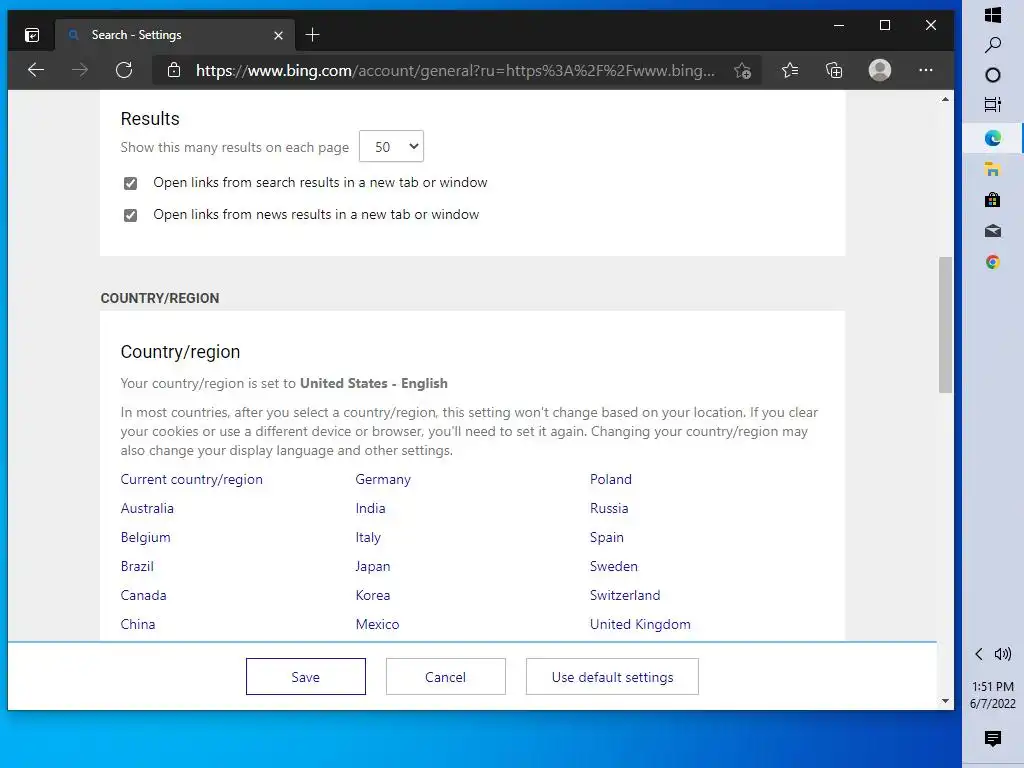Minimize the Edge window

(x=839, y=25)
